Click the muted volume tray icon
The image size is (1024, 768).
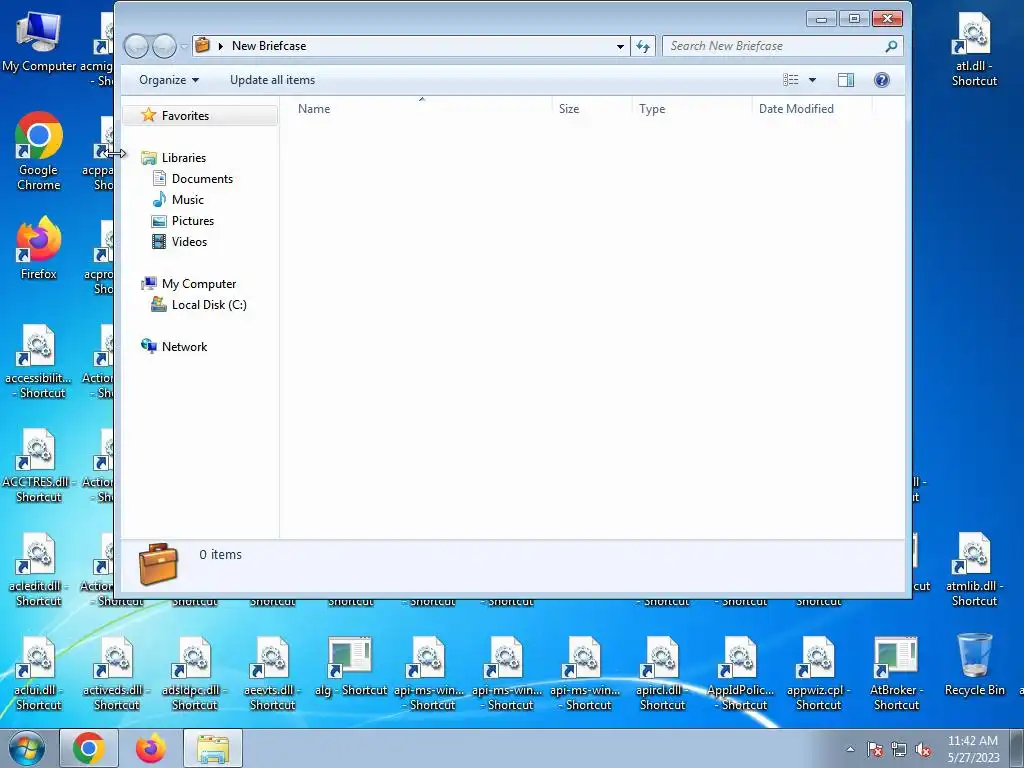[923, 749]
